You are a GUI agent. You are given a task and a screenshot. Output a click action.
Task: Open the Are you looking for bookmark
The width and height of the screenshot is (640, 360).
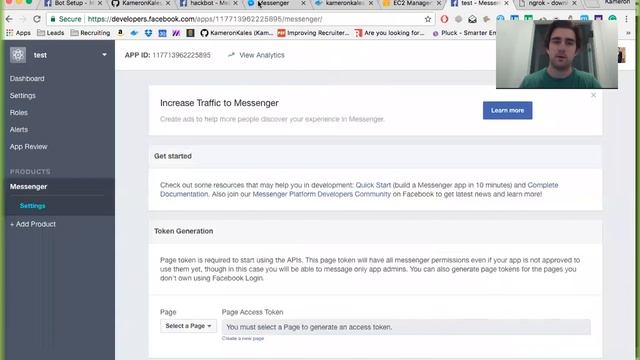click(390, 33)
